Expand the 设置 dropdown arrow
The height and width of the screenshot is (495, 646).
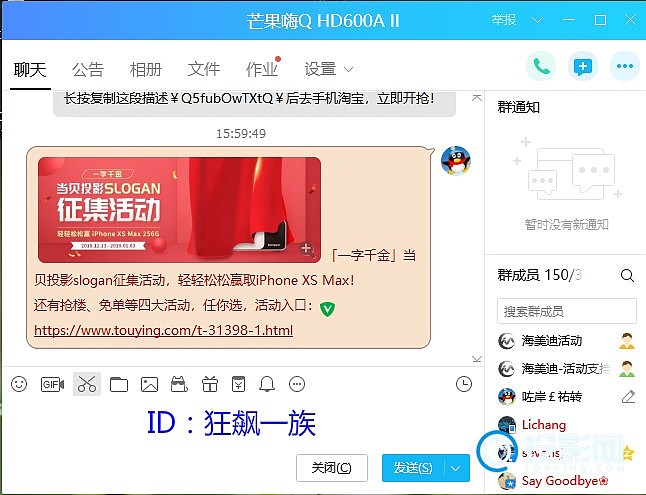pos(349,69)
